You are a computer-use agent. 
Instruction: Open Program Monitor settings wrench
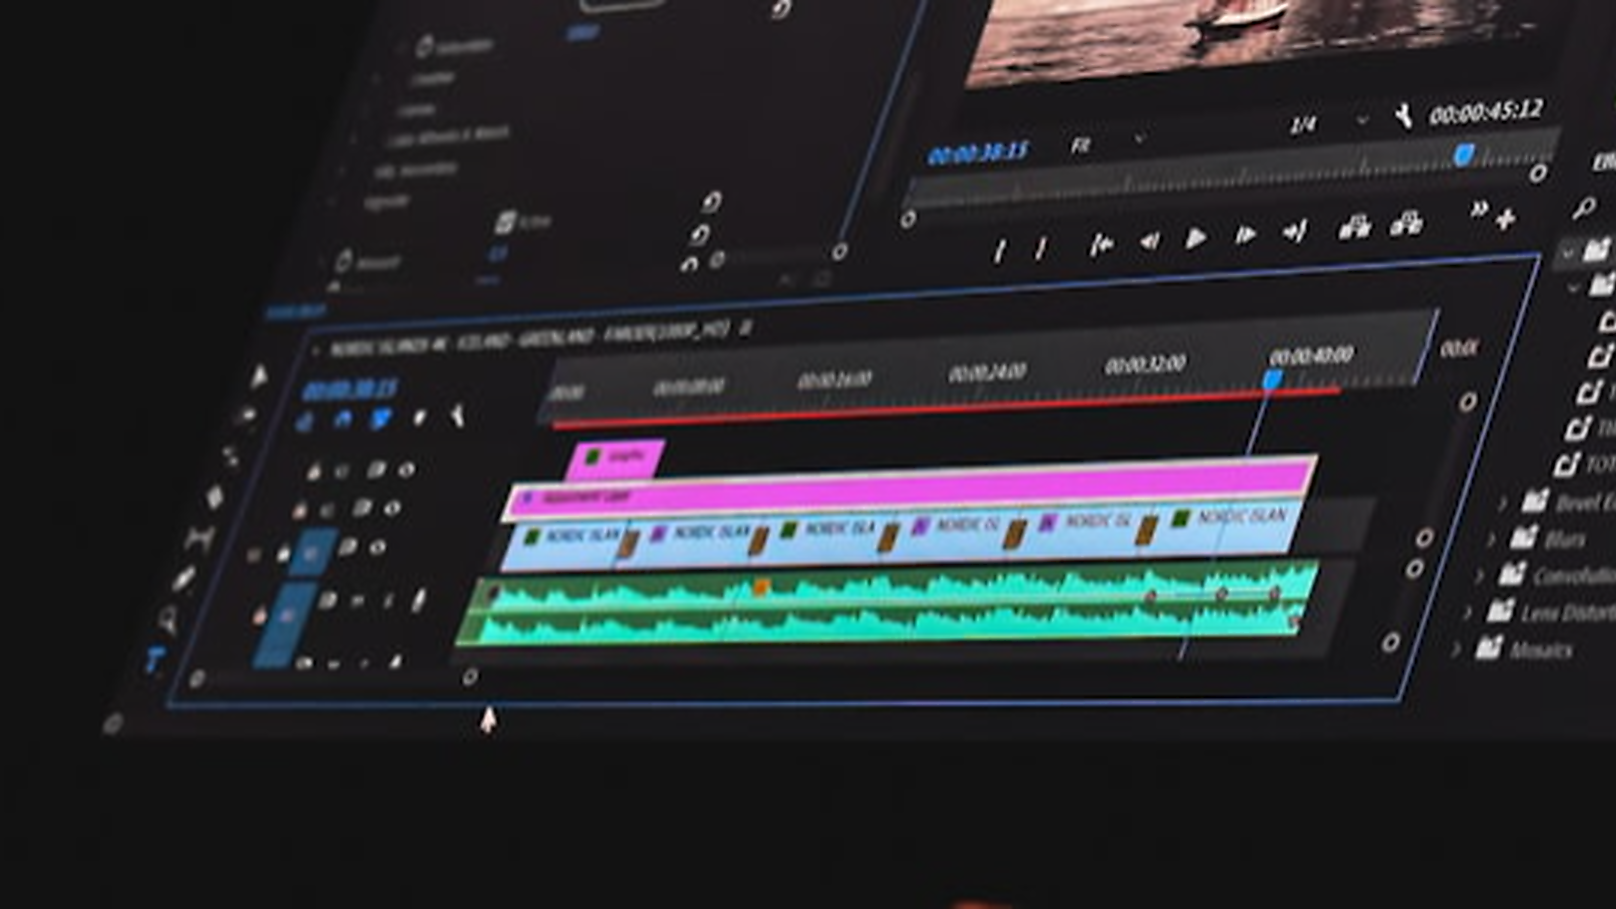tap(1404, 117)
